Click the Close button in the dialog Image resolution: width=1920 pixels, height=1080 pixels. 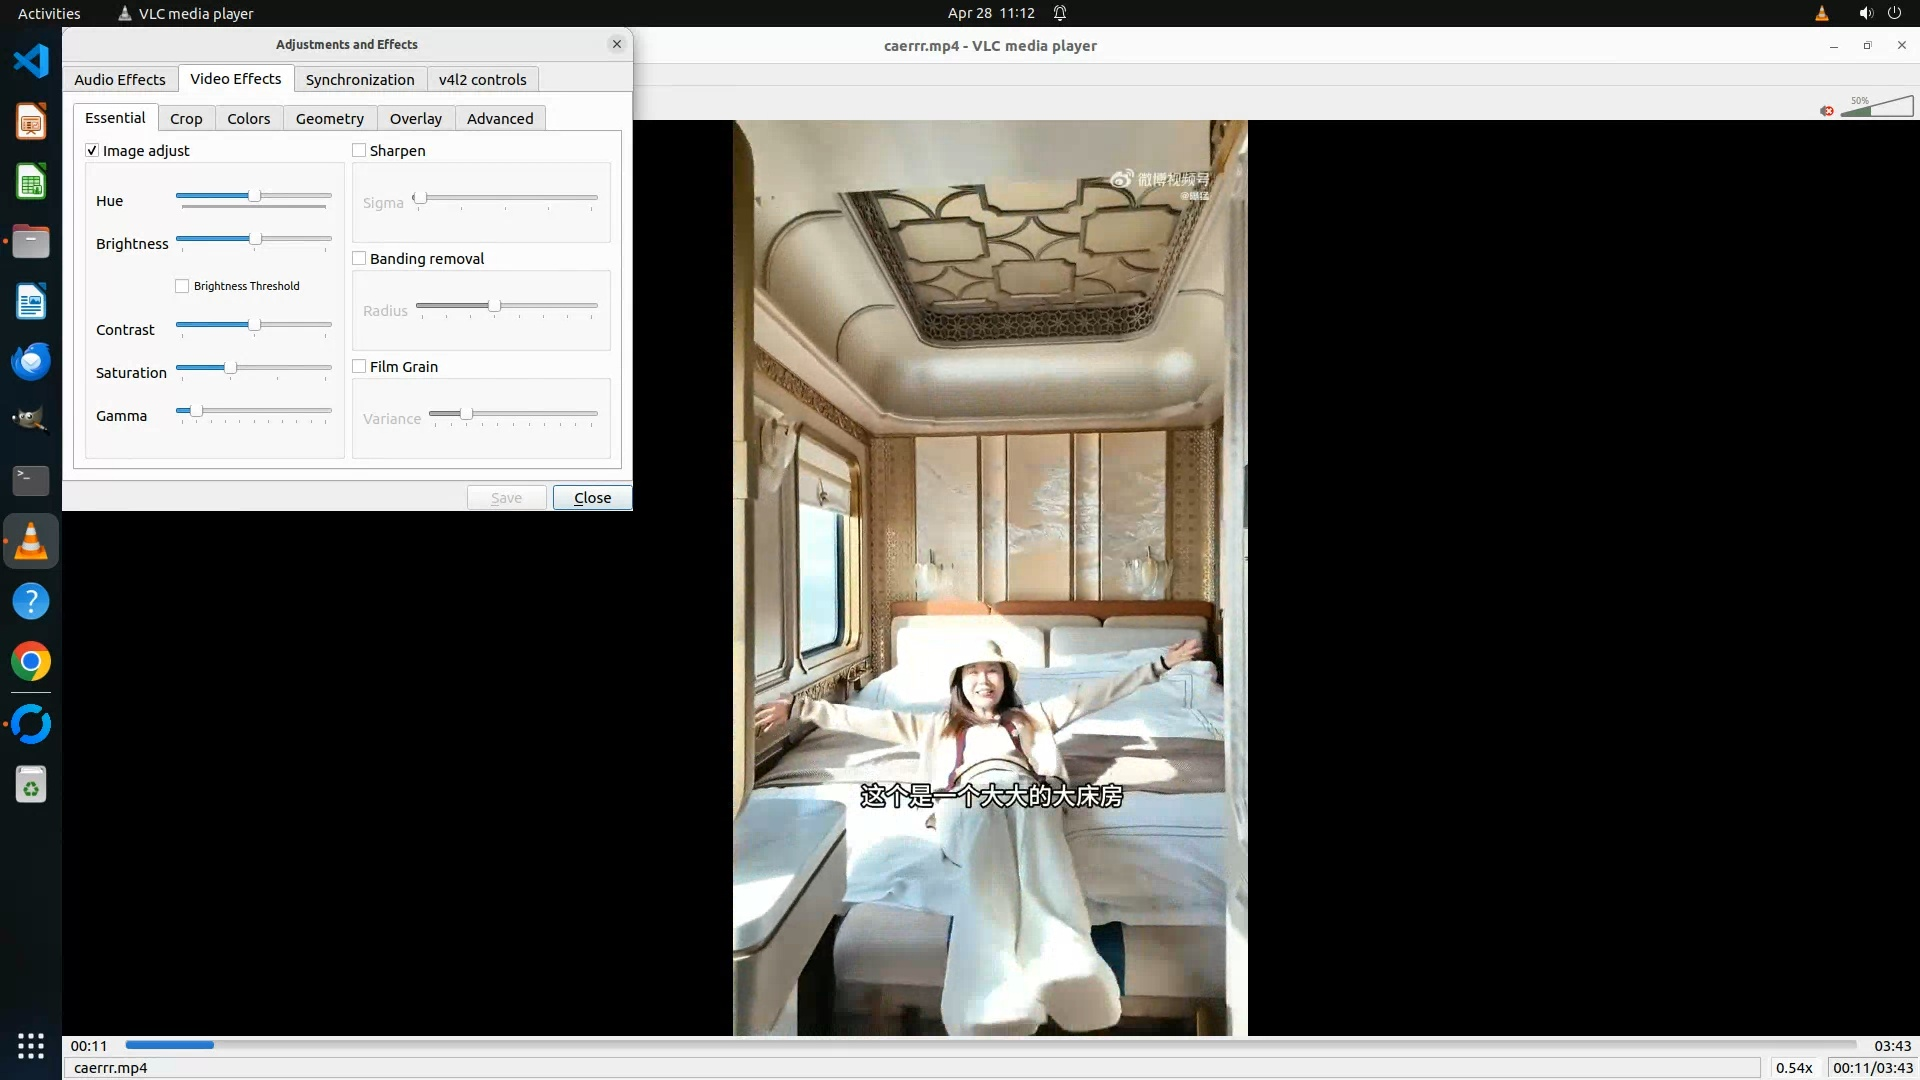(592, 497)
